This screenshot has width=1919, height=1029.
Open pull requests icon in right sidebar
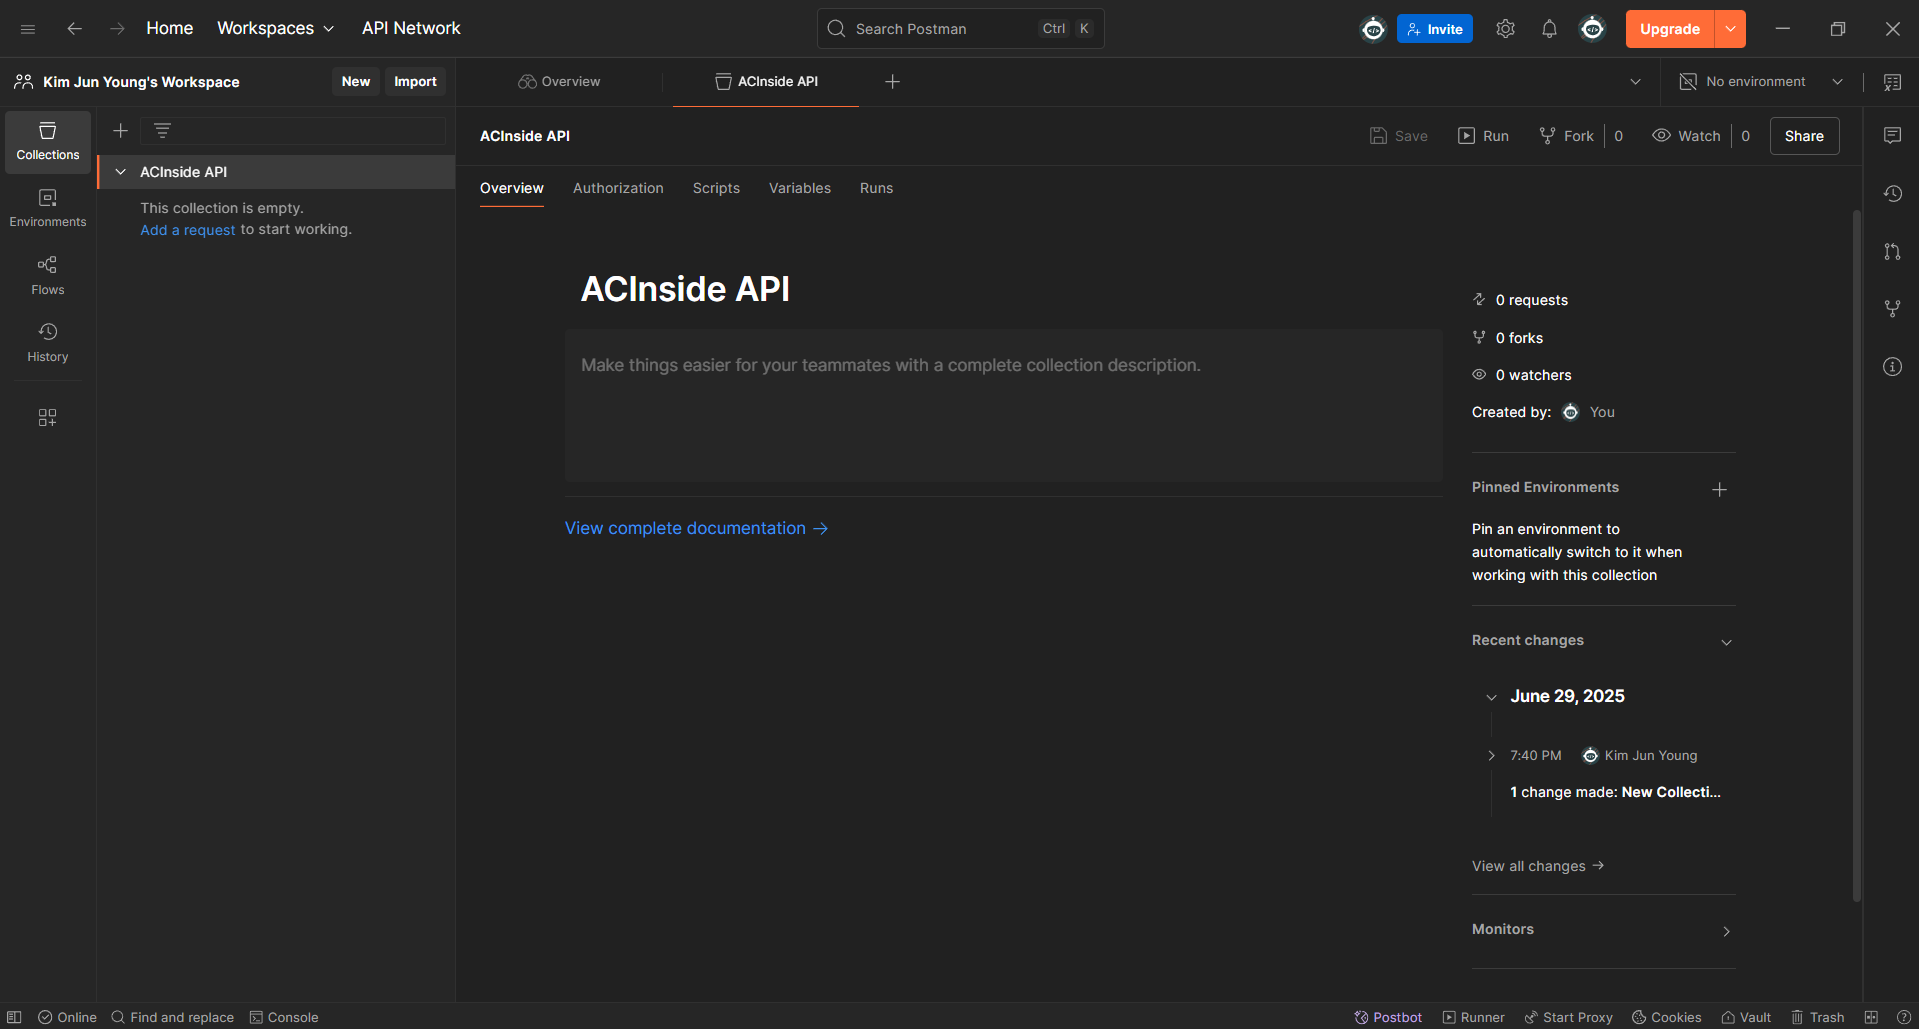tap(1892, 252)
